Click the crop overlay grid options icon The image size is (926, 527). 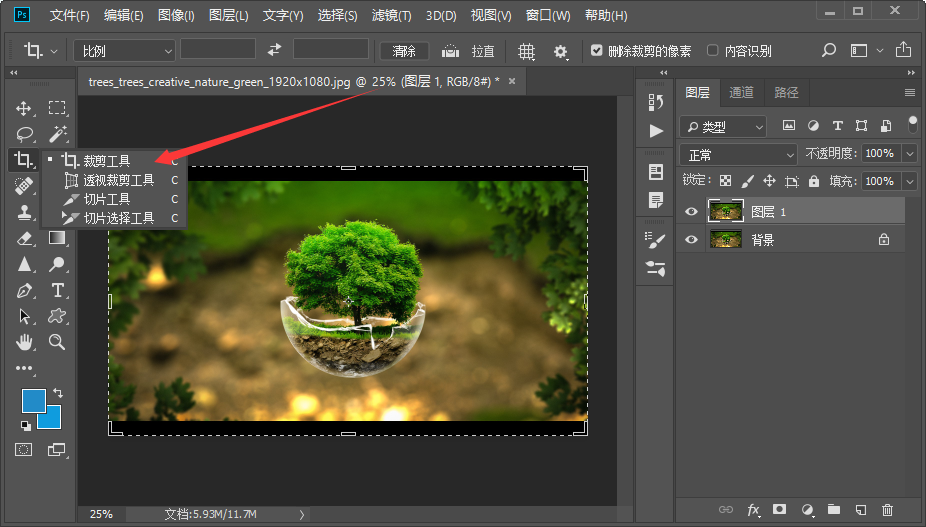point(526,51)
